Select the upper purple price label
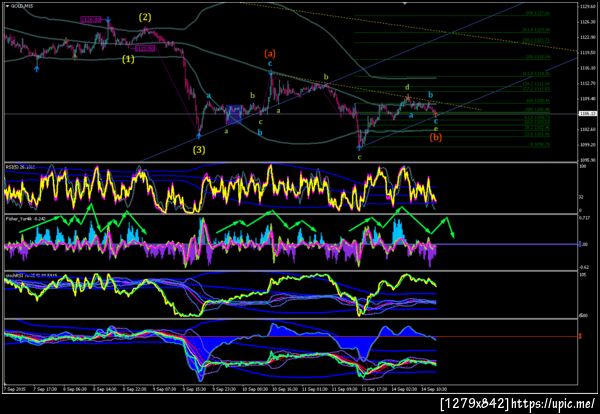The width and height of the screenshot is (600, 414). click(x=91, y=20)
